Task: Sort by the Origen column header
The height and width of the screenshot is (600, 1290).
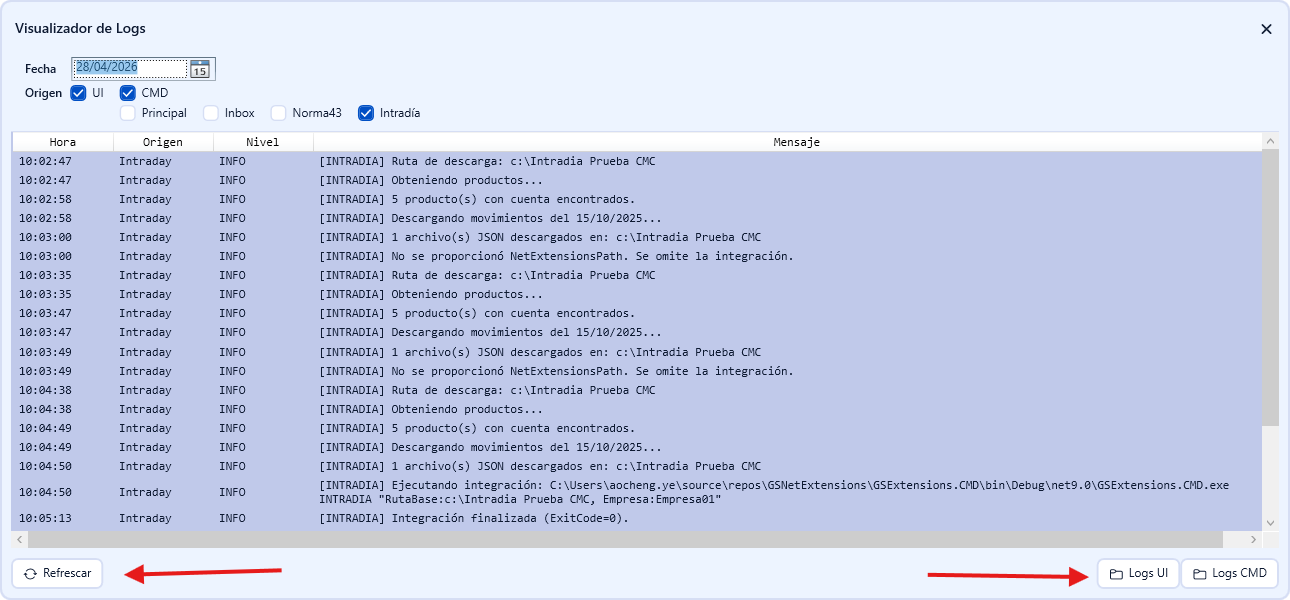Action: coord(163,142)
